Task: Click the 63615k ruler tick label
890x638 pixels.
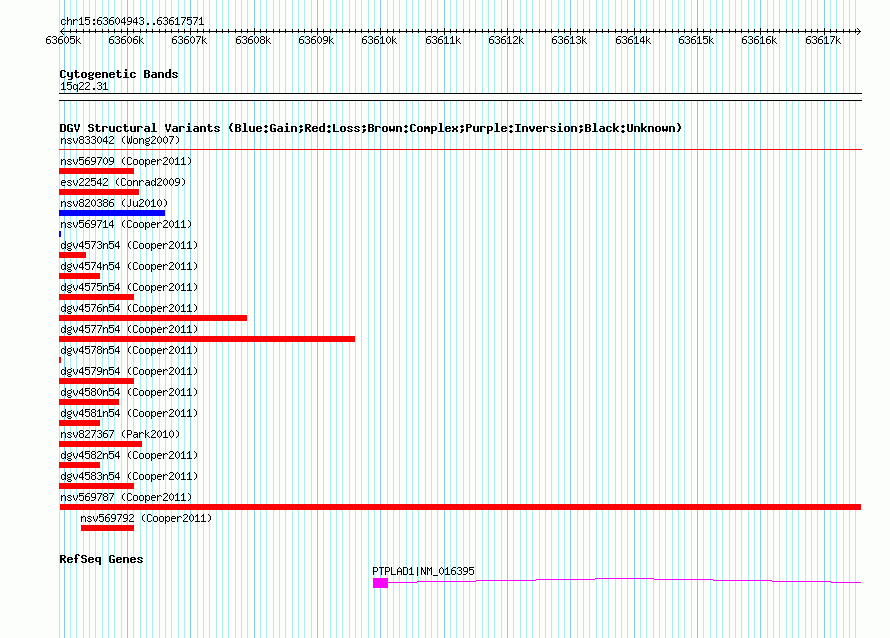Action: point(696,40)
